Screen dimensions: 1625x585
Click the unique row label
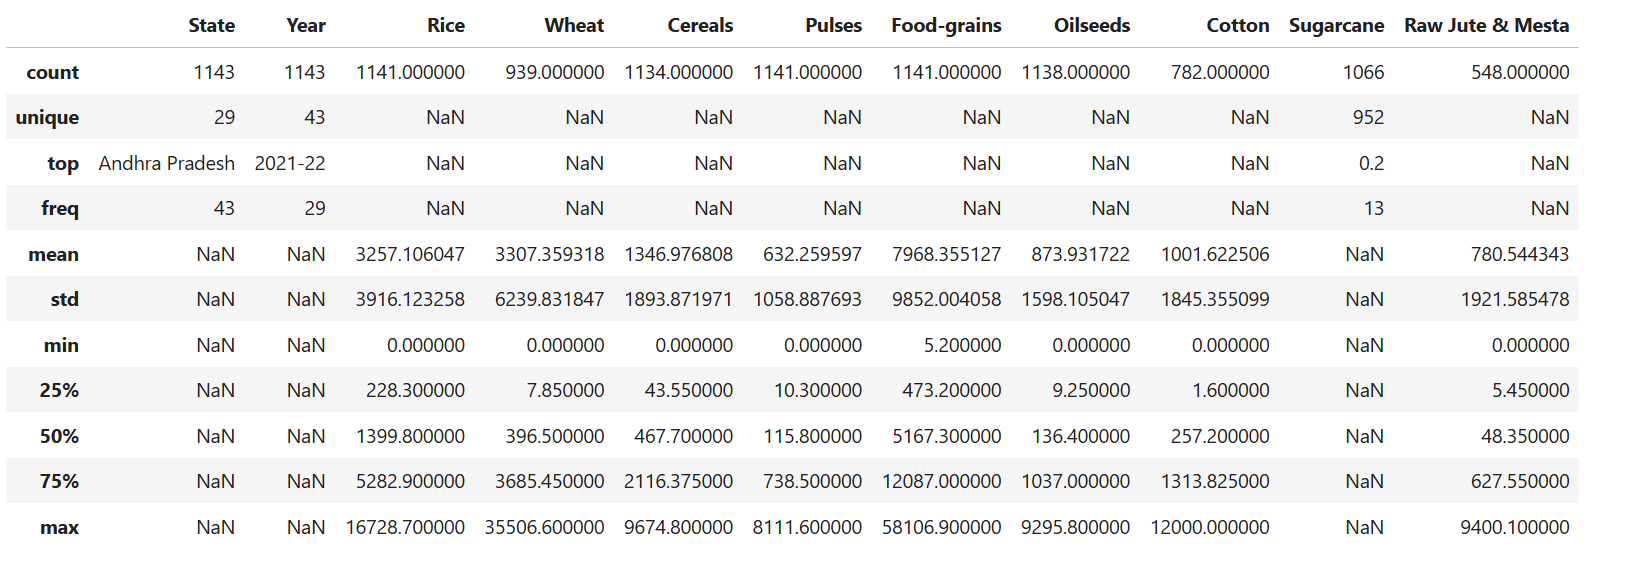point(47,118)
